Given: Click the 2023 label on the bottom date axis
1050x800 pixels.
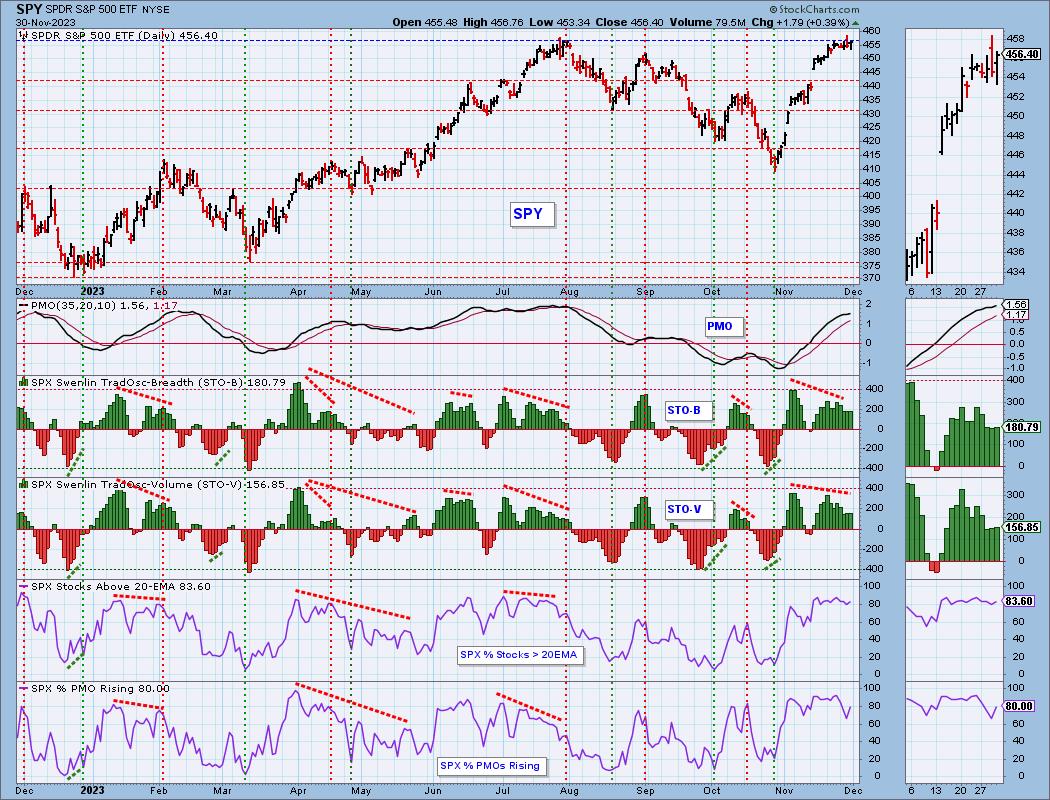Looking at the screenshot, I should coord(92,791).
